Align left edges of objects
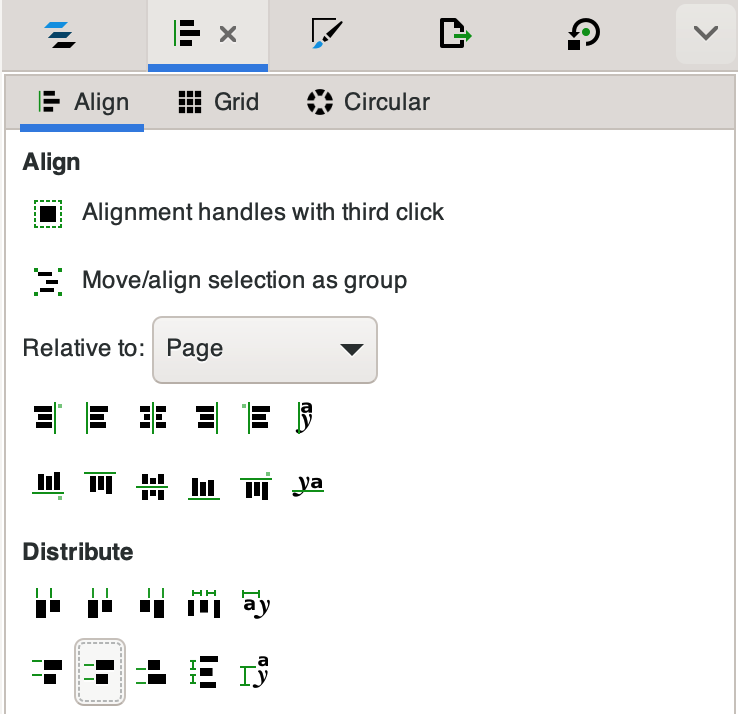Image resolution: width=738 pixels, height=714 pixels. pos(98,417)
